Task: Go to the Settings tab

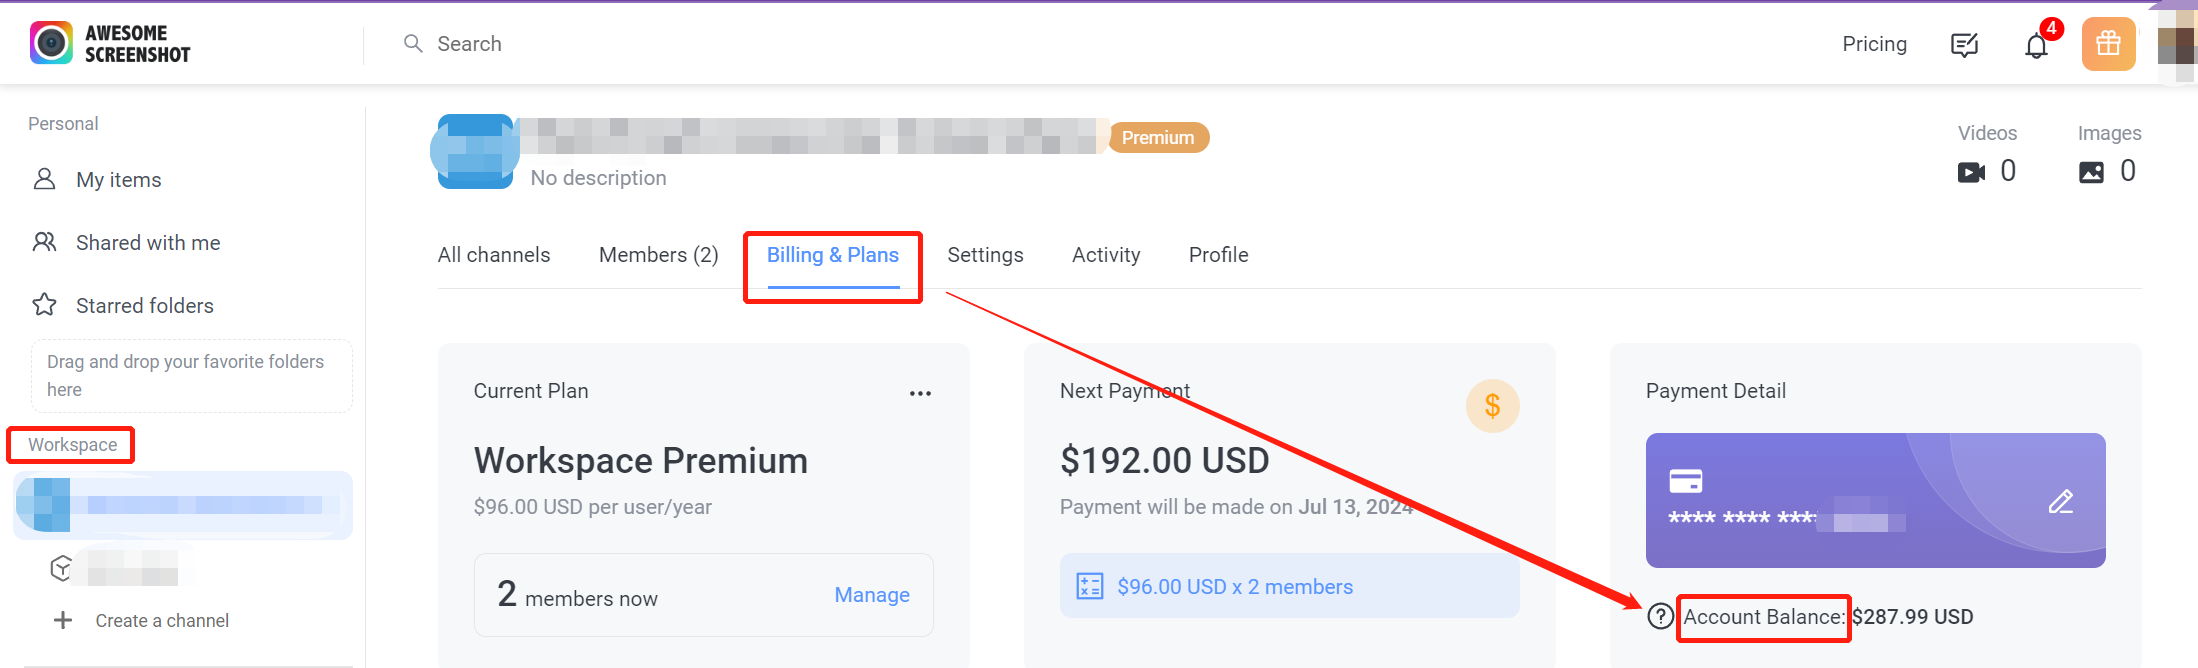Action: [x=985, y=255]
